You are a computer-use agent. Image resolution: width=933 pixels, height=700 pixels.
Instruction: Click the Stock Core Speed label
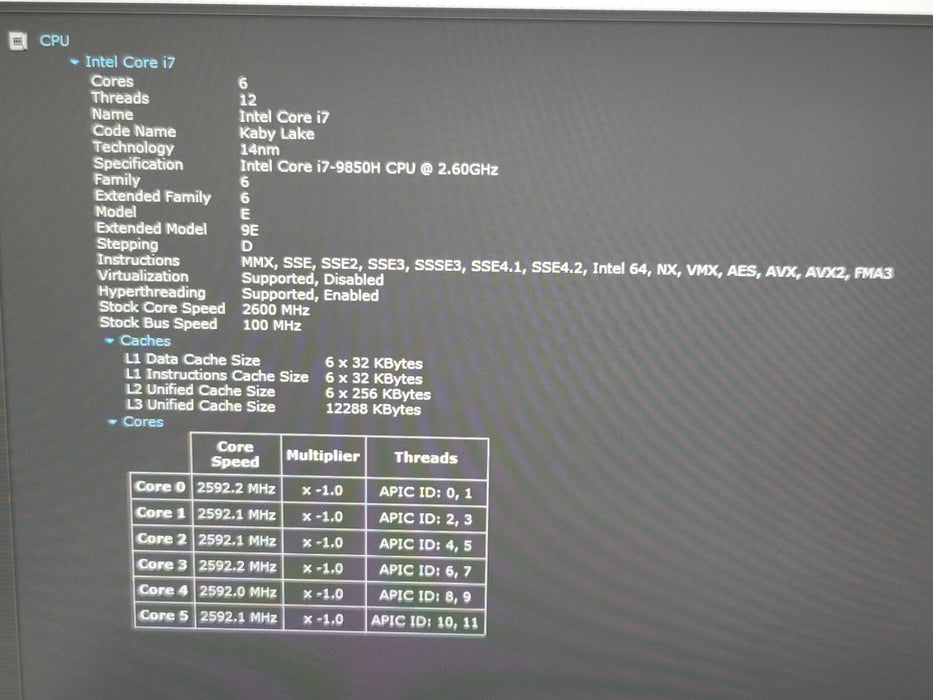(162, 308)
